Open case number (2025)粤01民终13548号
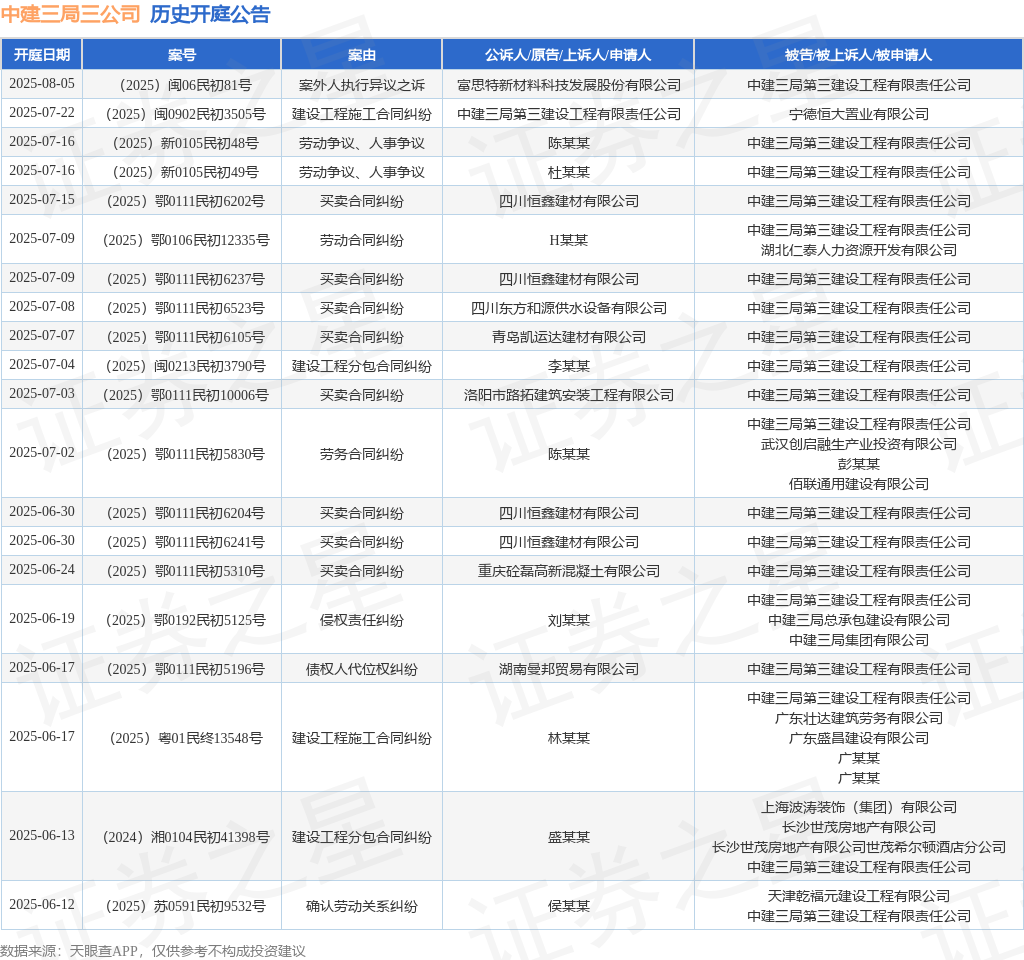1024x960 pixels. (182, 738)
